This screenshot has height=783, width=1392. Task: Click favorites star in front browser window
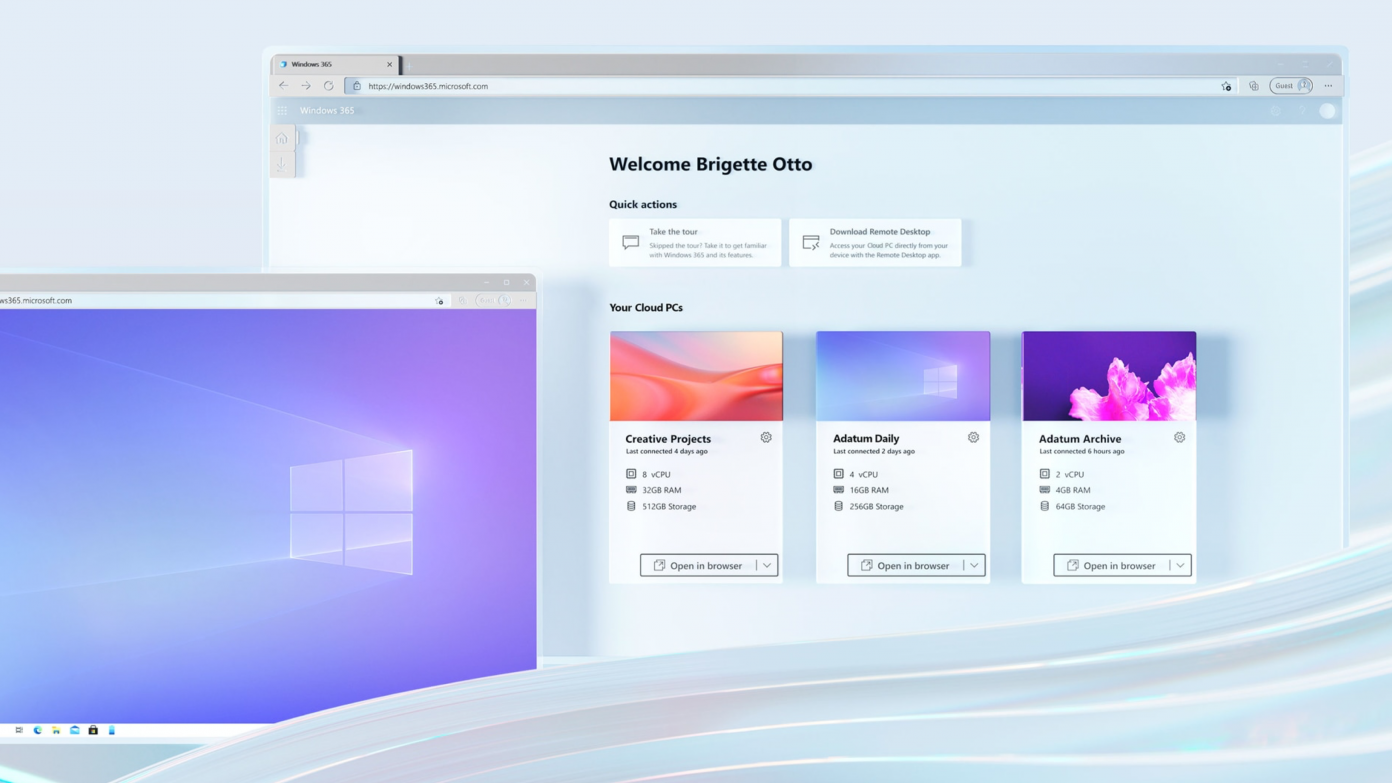point(439,301)
